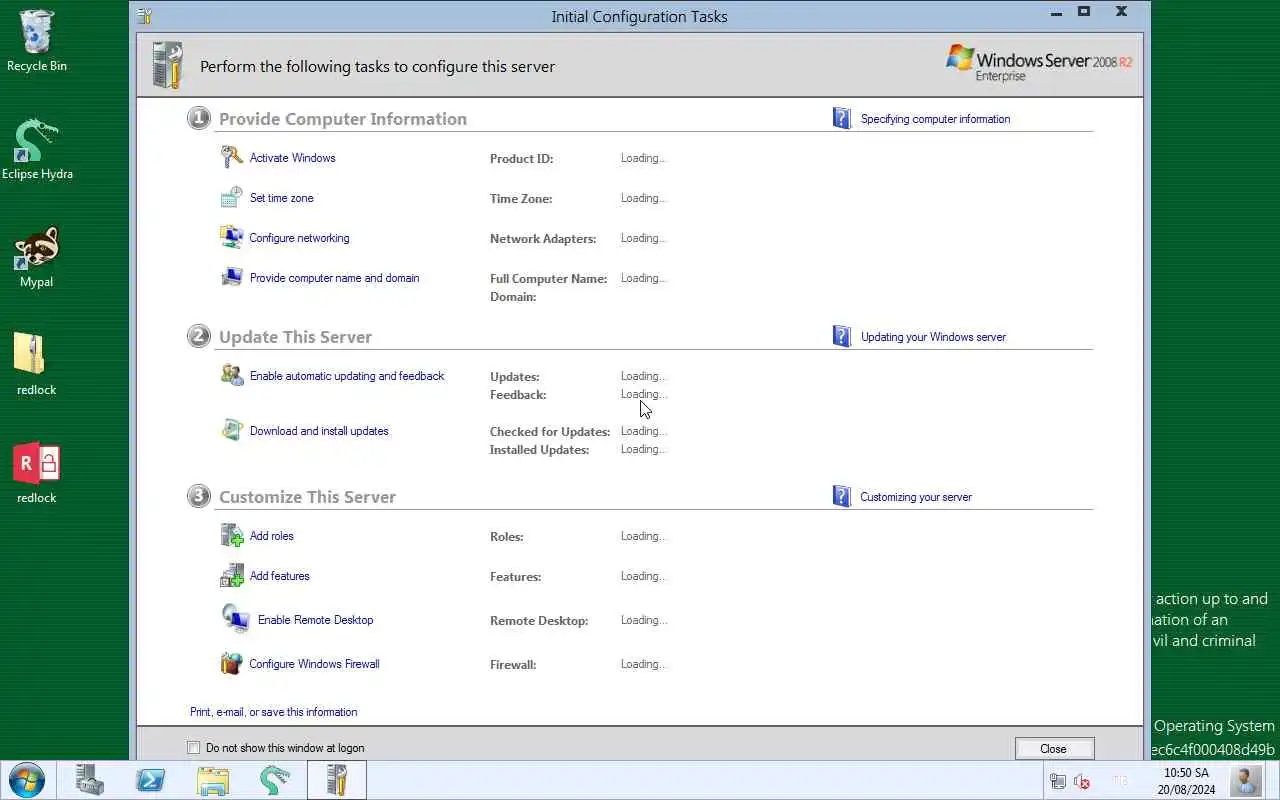This screenshot has height=800, width=1280.
Task: Check Do not show this window at logon
Action: pos(194,747)
